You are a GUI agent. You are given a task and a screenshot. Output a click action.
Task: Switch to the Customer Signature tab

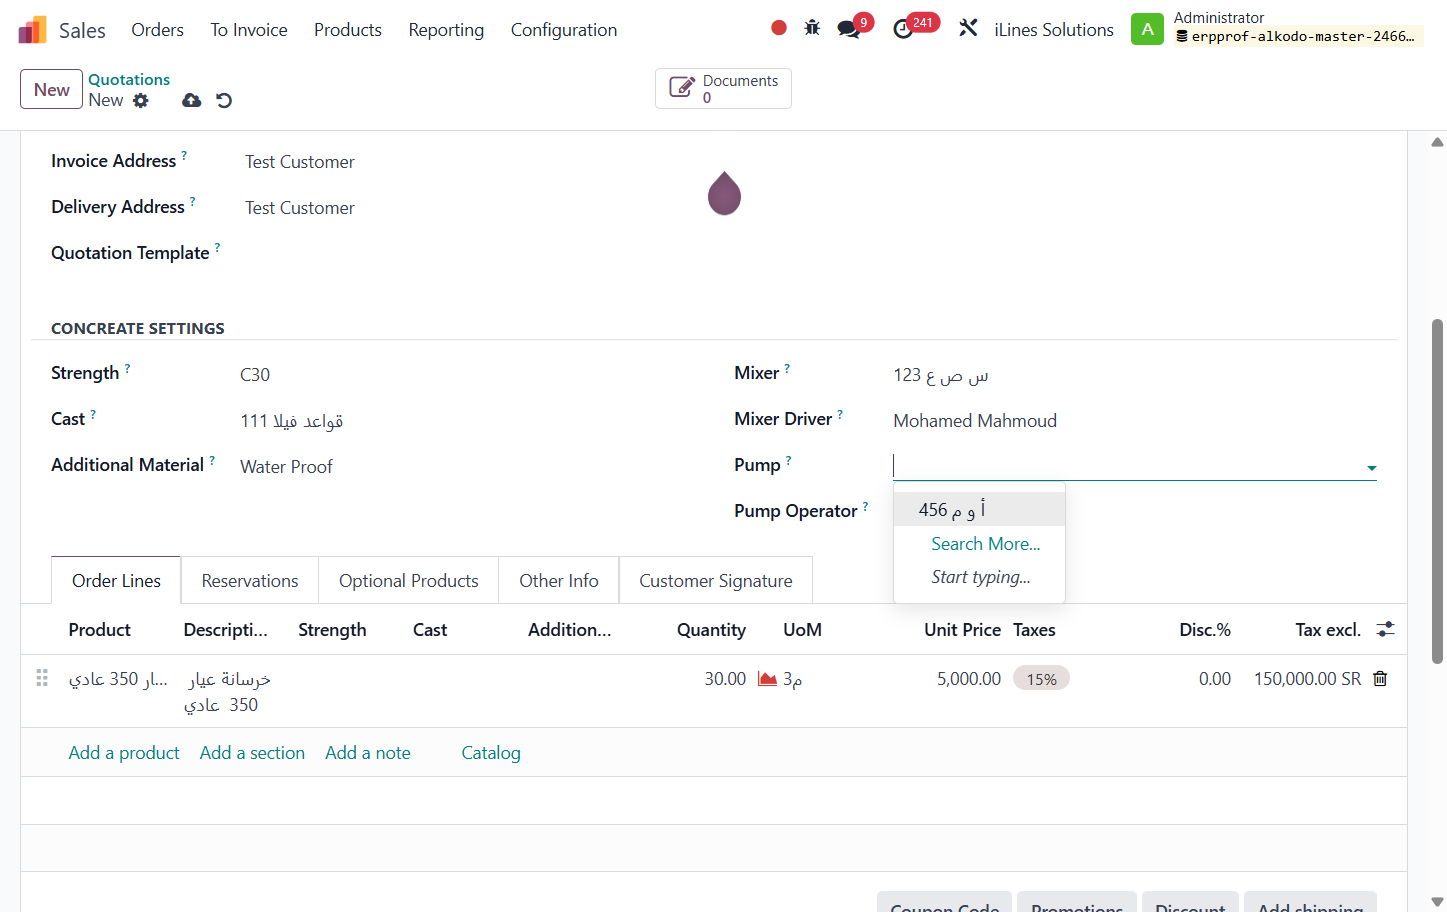pos(716,581)
